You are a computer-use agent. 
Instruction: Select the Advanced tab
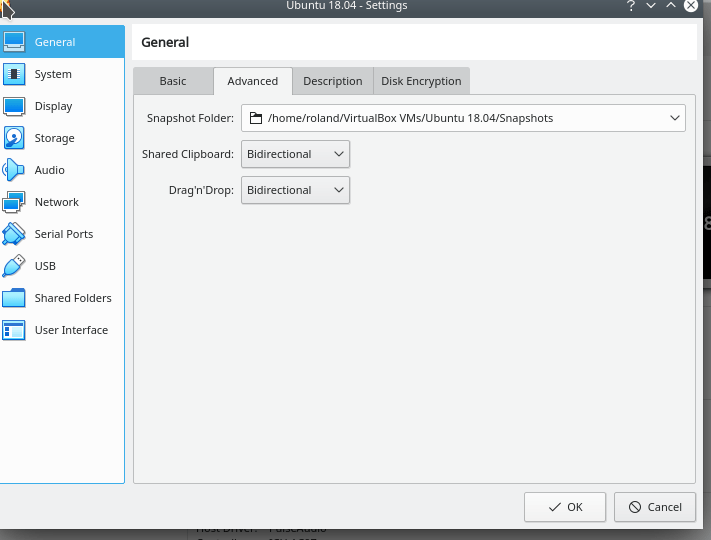click(x=252, y=81)
